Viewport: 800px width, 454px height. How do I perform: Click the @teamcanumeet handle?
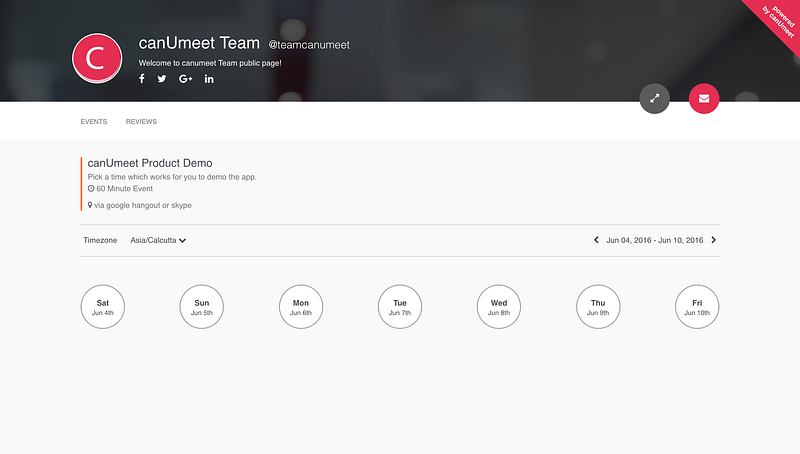(309, 45)
